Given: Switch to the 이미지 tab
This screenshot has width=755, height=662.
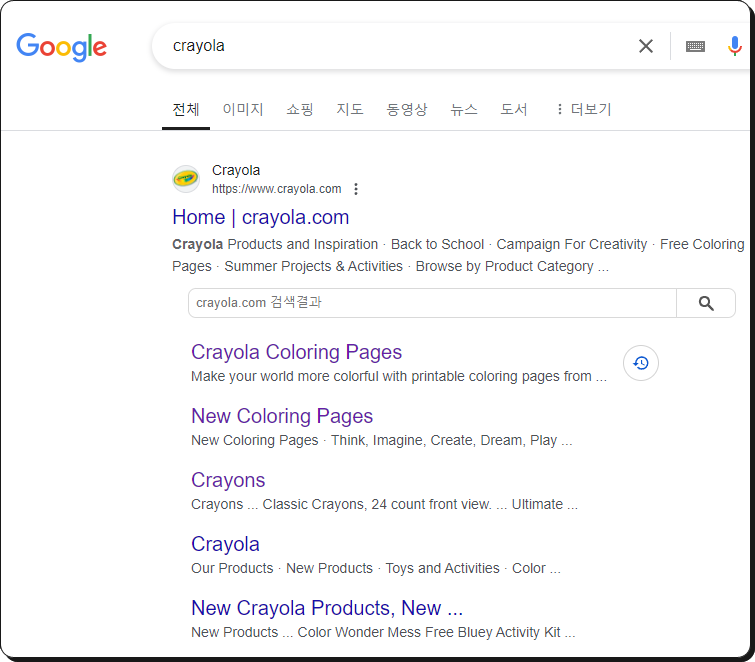Looking at the screenshot, I should point(243,110).
